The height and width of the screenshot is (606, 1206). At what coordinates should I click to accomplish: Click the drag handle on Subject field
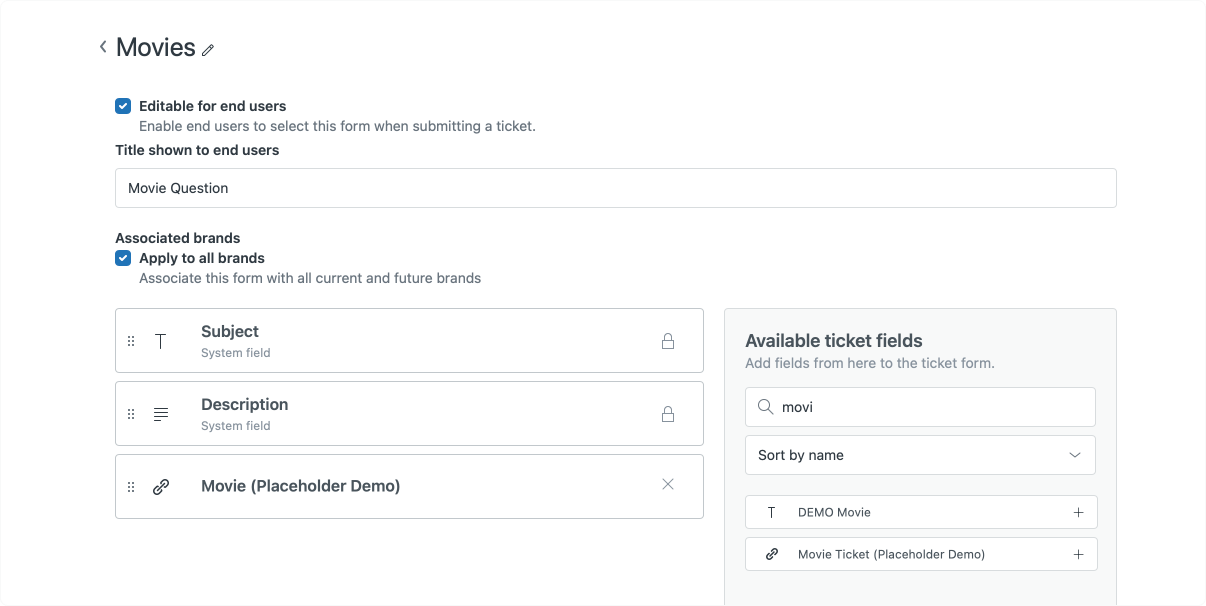tap(131, 341)
